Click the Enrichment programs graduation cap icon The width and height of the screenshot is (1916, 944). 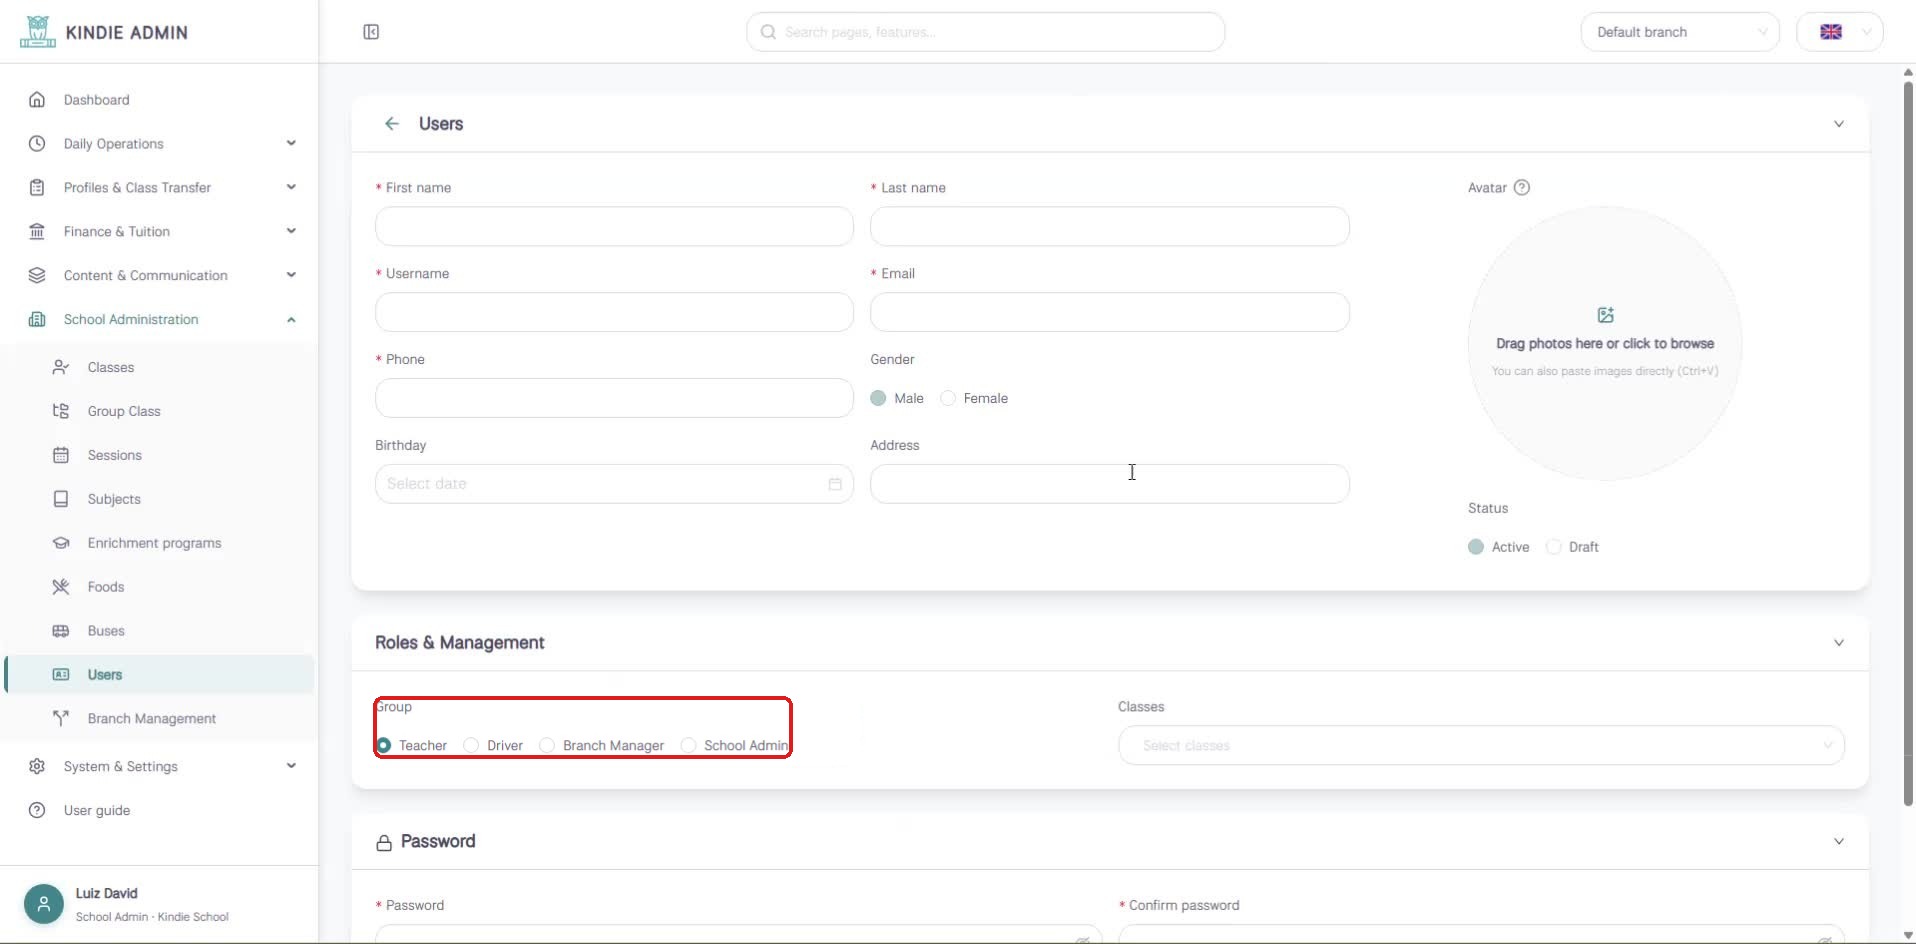tap(61, 543)
